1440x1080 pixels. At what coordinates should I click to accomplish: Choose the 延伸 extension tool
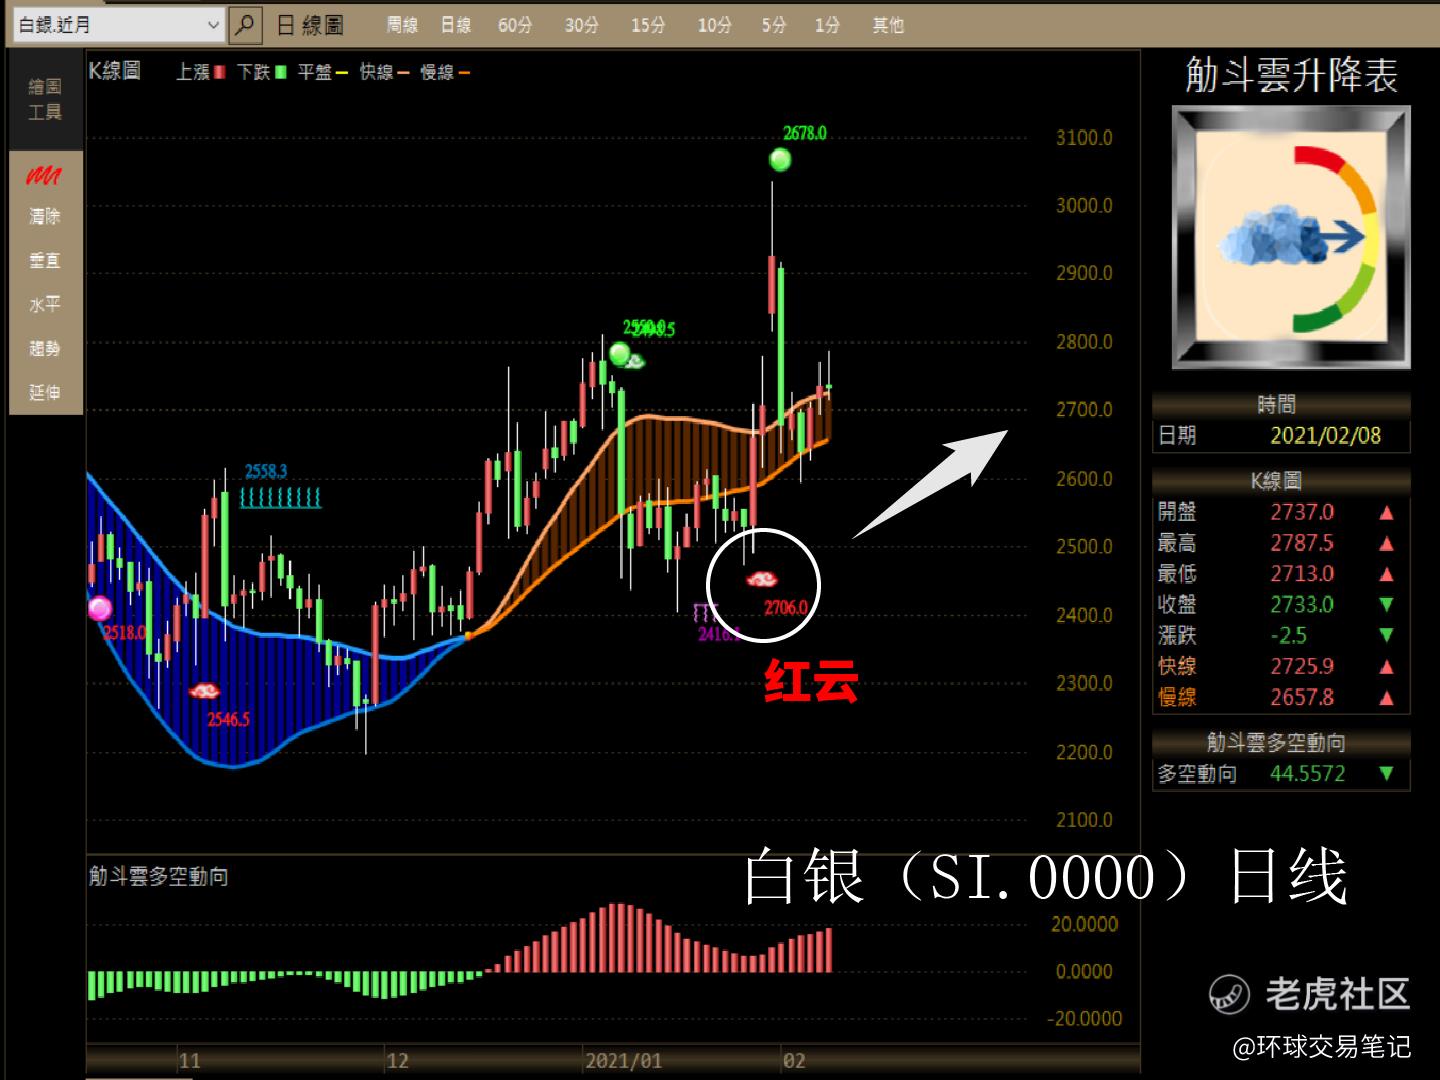point(45,392)
